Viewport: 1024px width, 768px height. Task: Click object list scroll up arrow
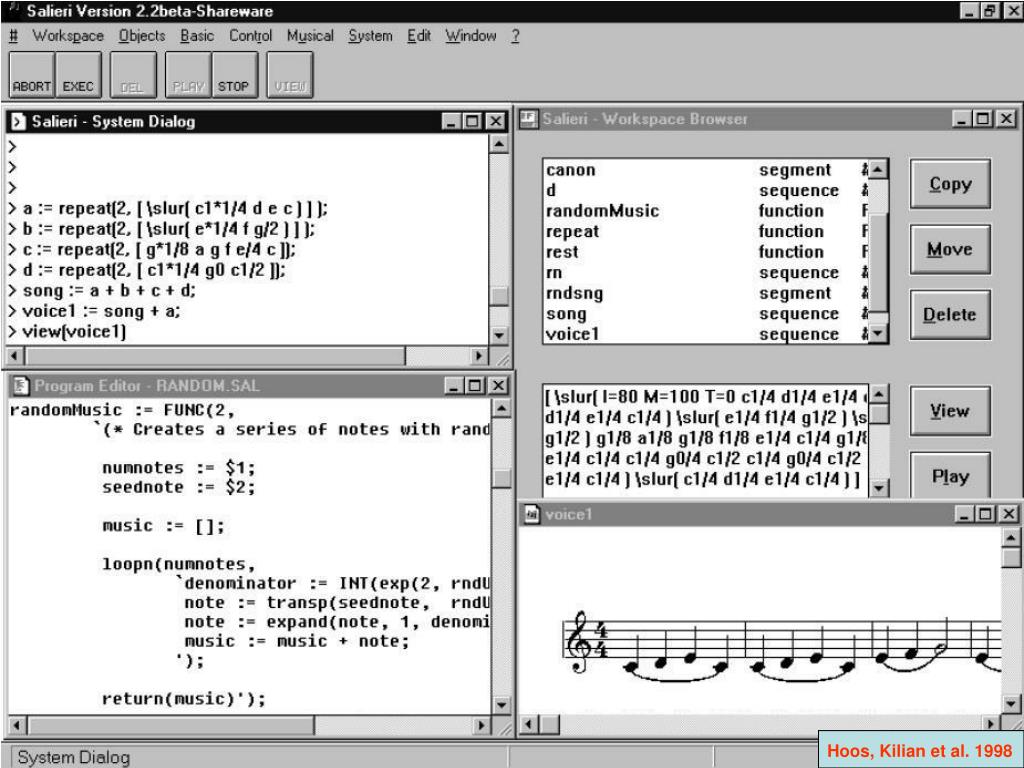(878, 170)
